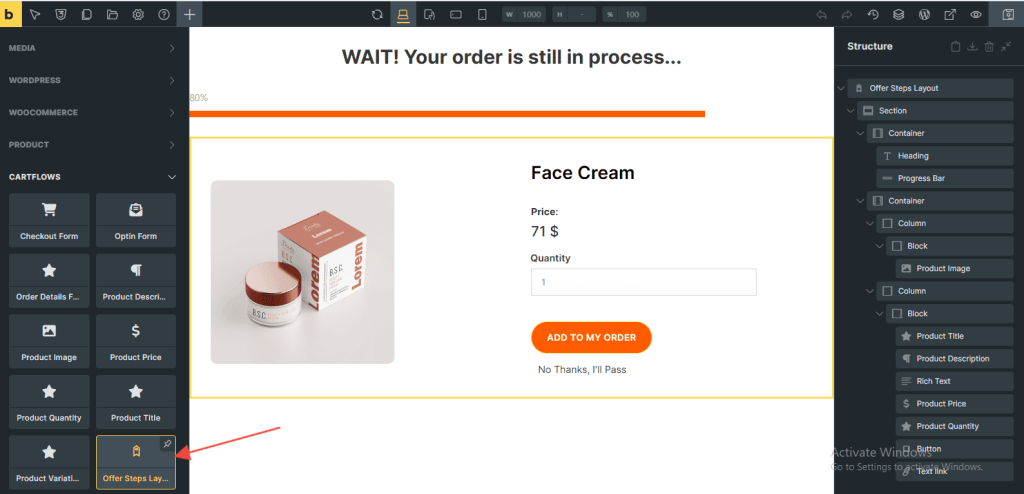Image resolution: width=1024 pixels, height=494 pixels.
Task: Open the revisions history icon
Action: (x=873, y=15)
